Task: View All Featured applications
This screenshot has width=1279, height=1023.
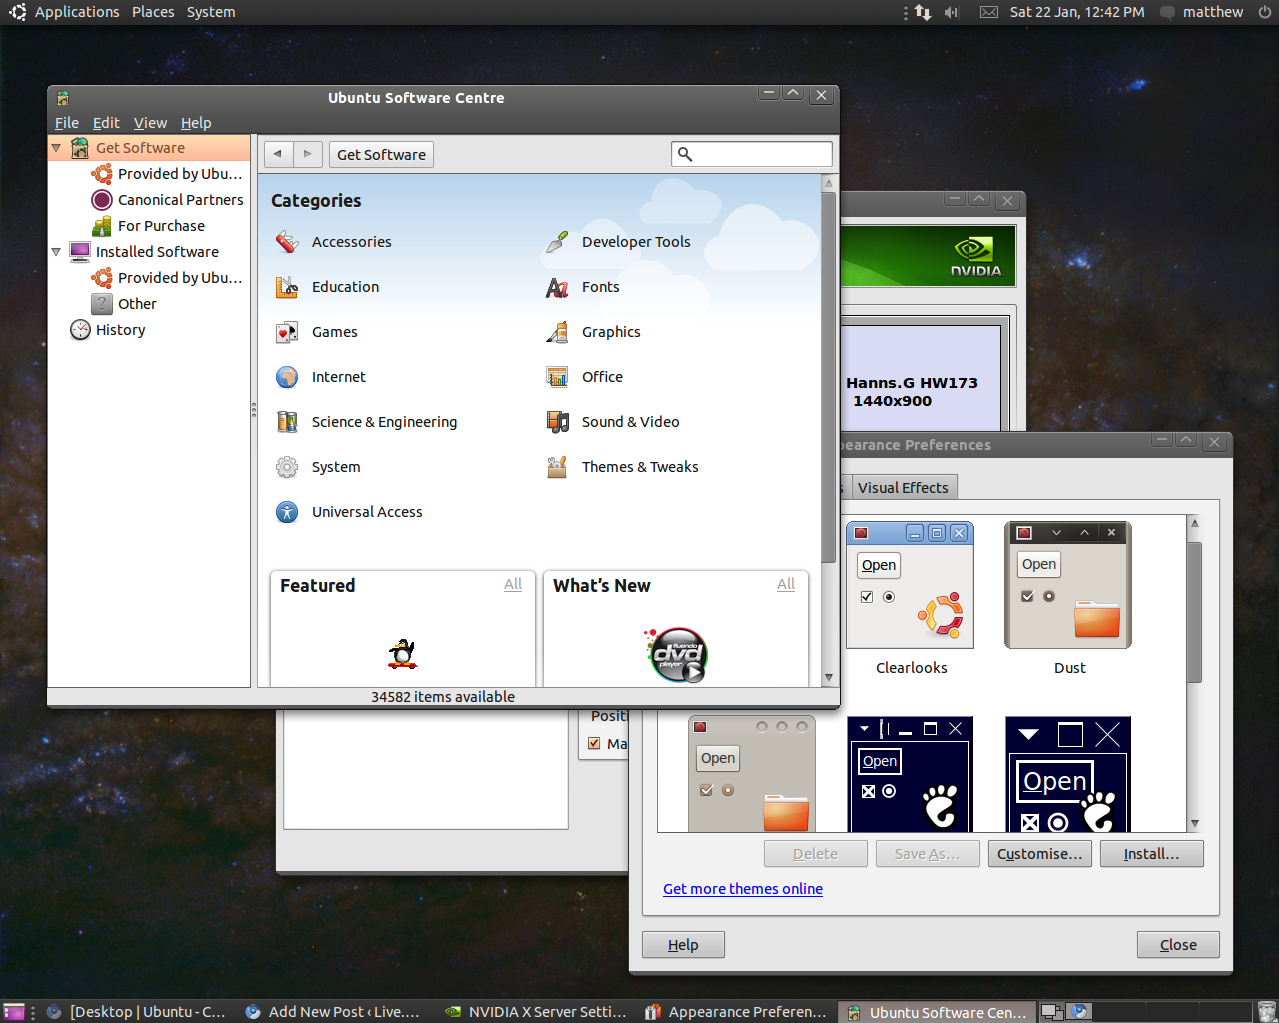Action: click(513, 584)
